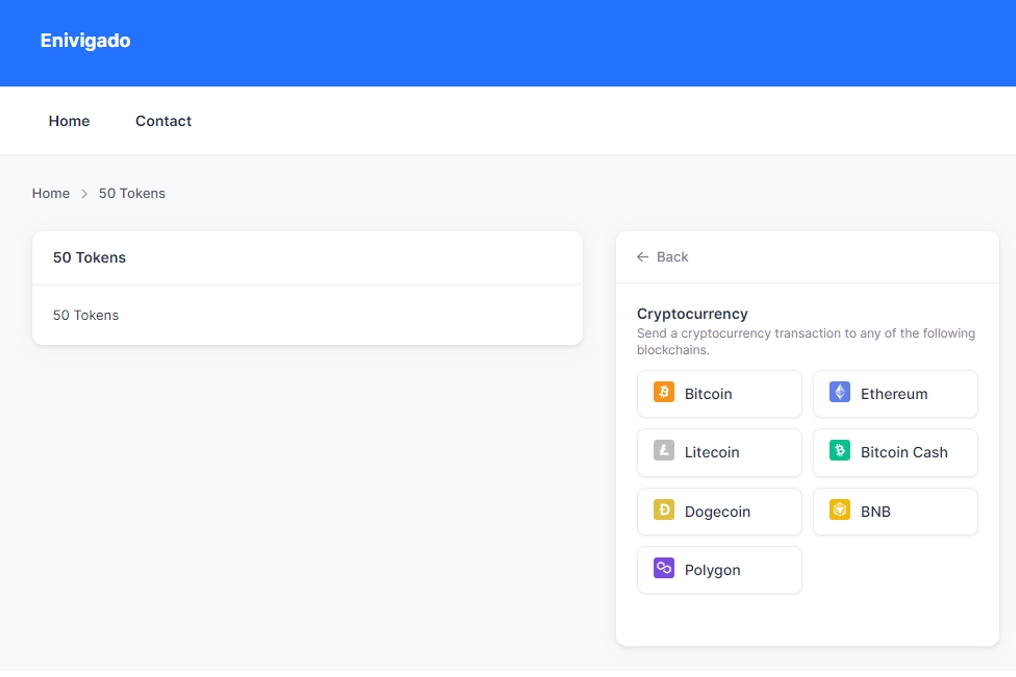
Task: Click the 'Send a cryptocurrency transaction' description
Action: pyautogui.click(x=805, y=341)
